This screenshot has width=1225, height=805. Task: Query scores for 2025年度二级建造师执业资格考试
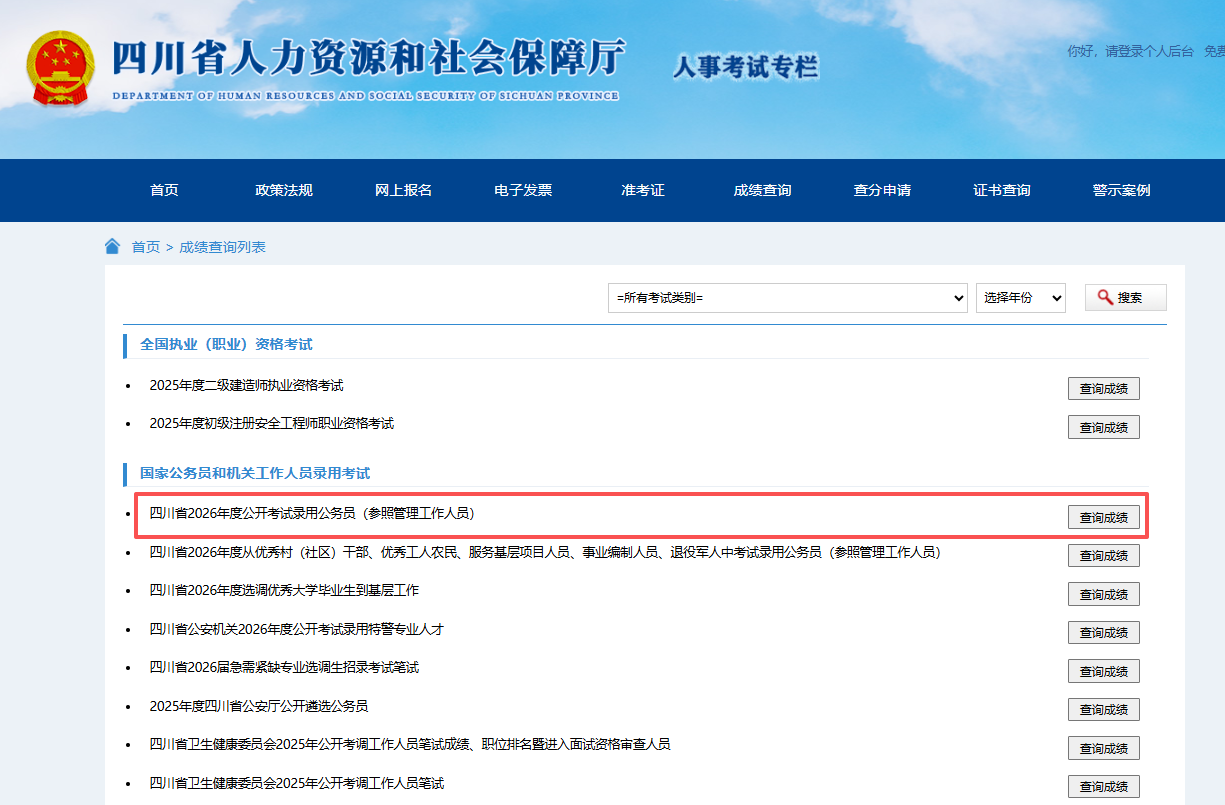[1103, 389]
